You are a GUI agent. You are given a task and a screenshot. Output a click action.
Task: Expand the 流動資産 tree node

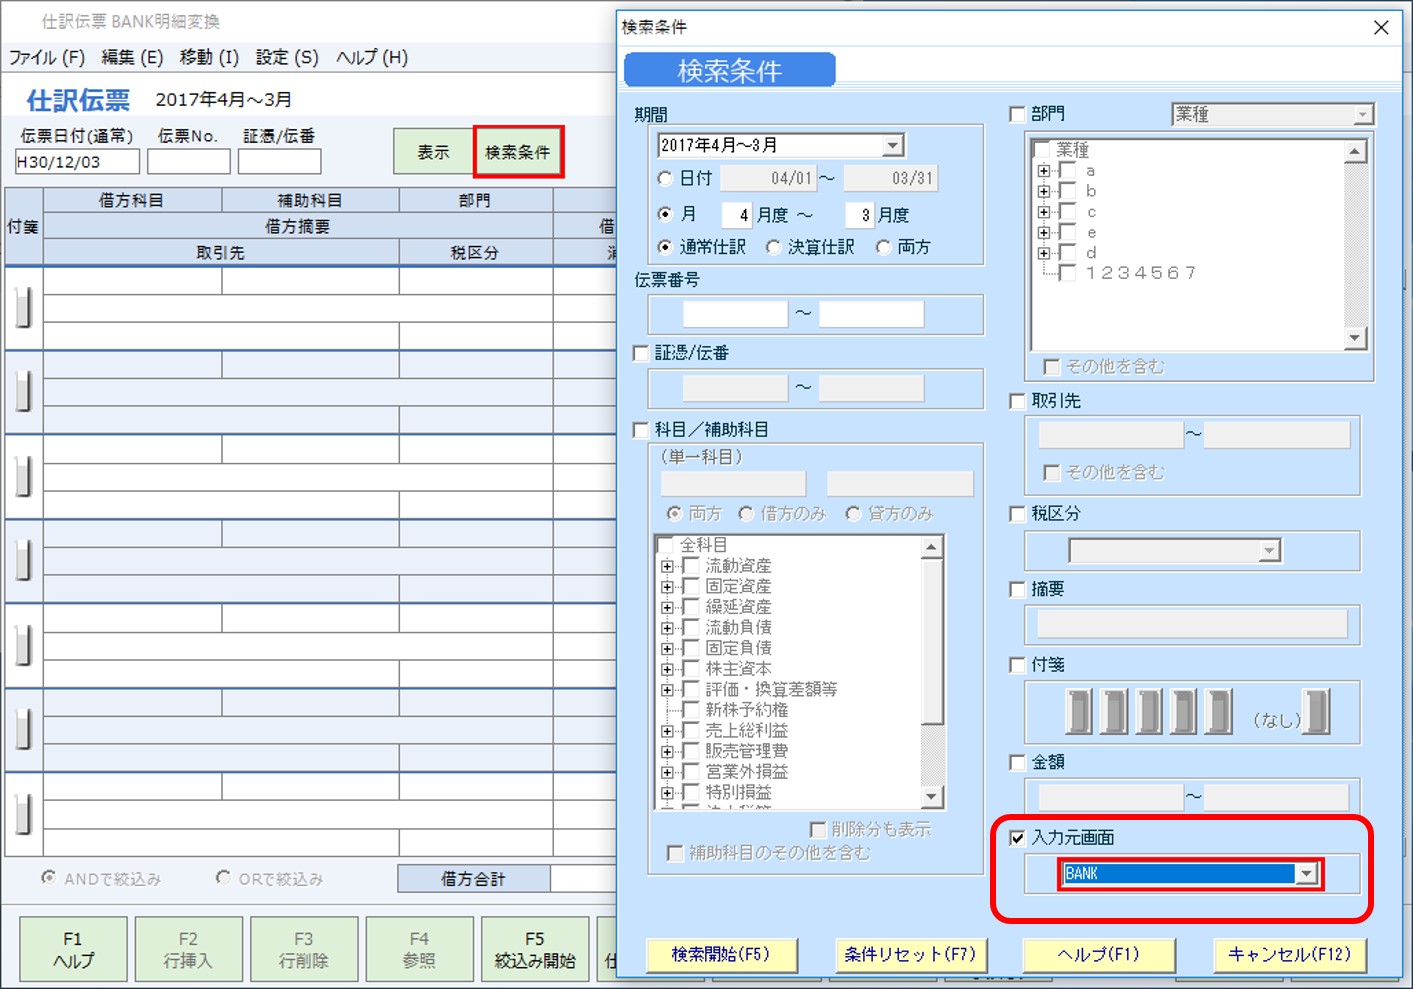pos(667,565)
